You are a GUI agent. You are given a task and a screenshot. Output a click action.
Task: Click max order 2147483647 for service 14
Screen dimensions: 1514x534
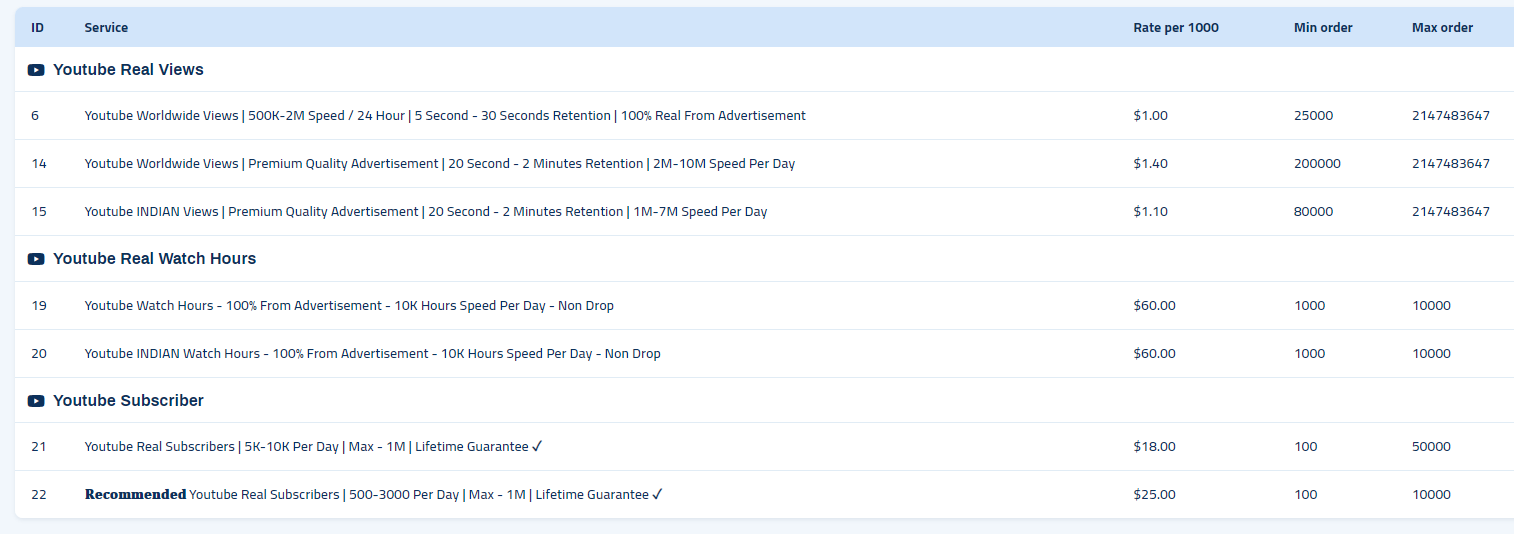1450,164
